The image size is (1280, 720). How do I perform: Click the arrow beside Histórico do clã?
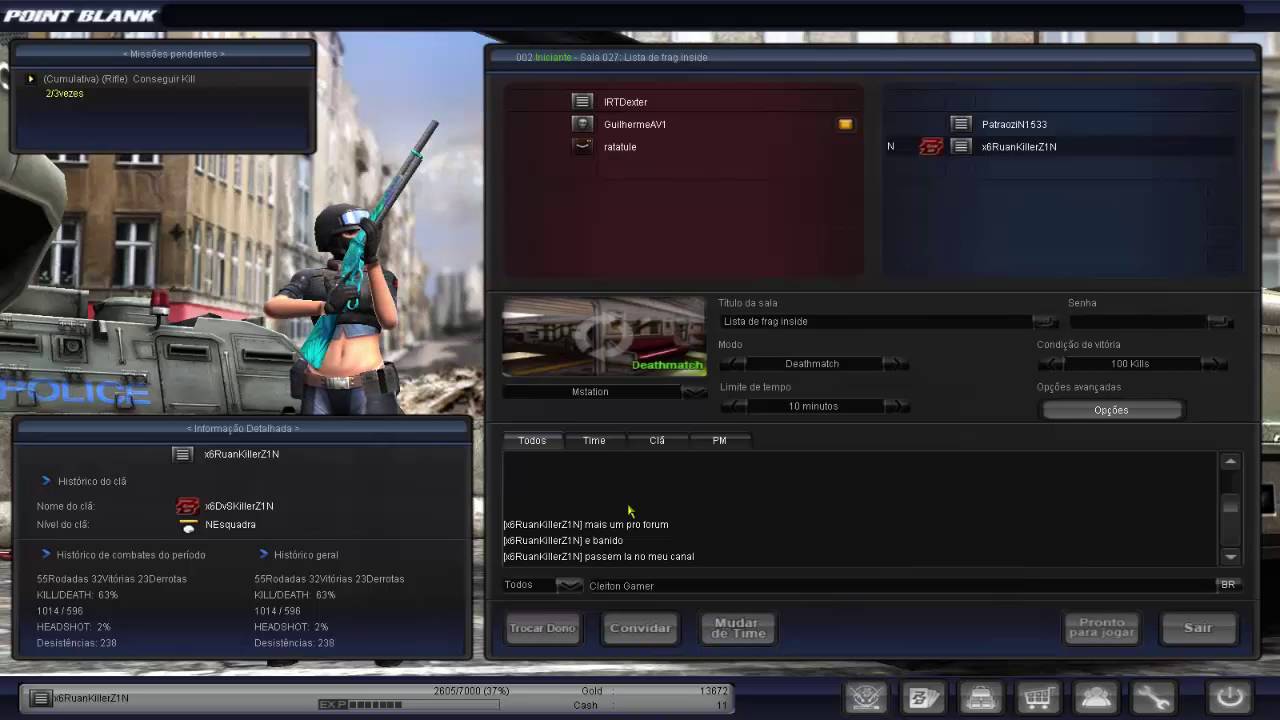(46, 481)
